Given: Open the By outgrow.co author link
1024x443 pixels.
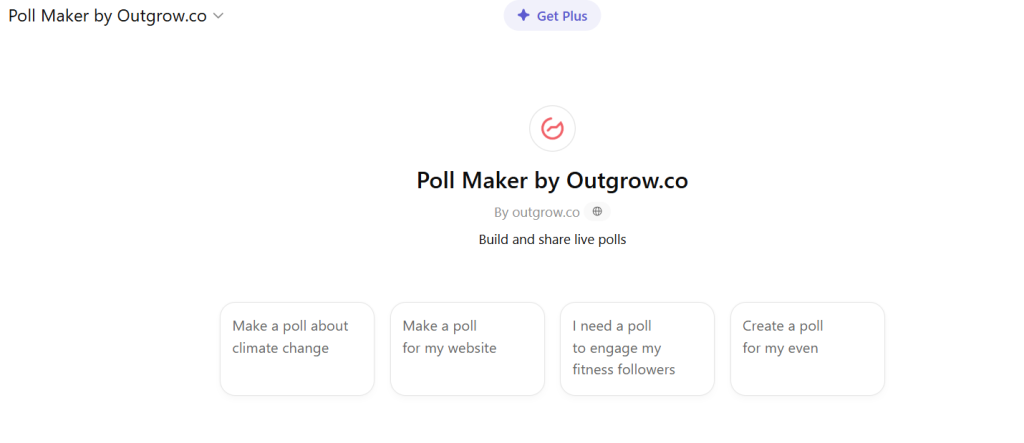Looking at the screenshot, I should click(x=538, y=212).
